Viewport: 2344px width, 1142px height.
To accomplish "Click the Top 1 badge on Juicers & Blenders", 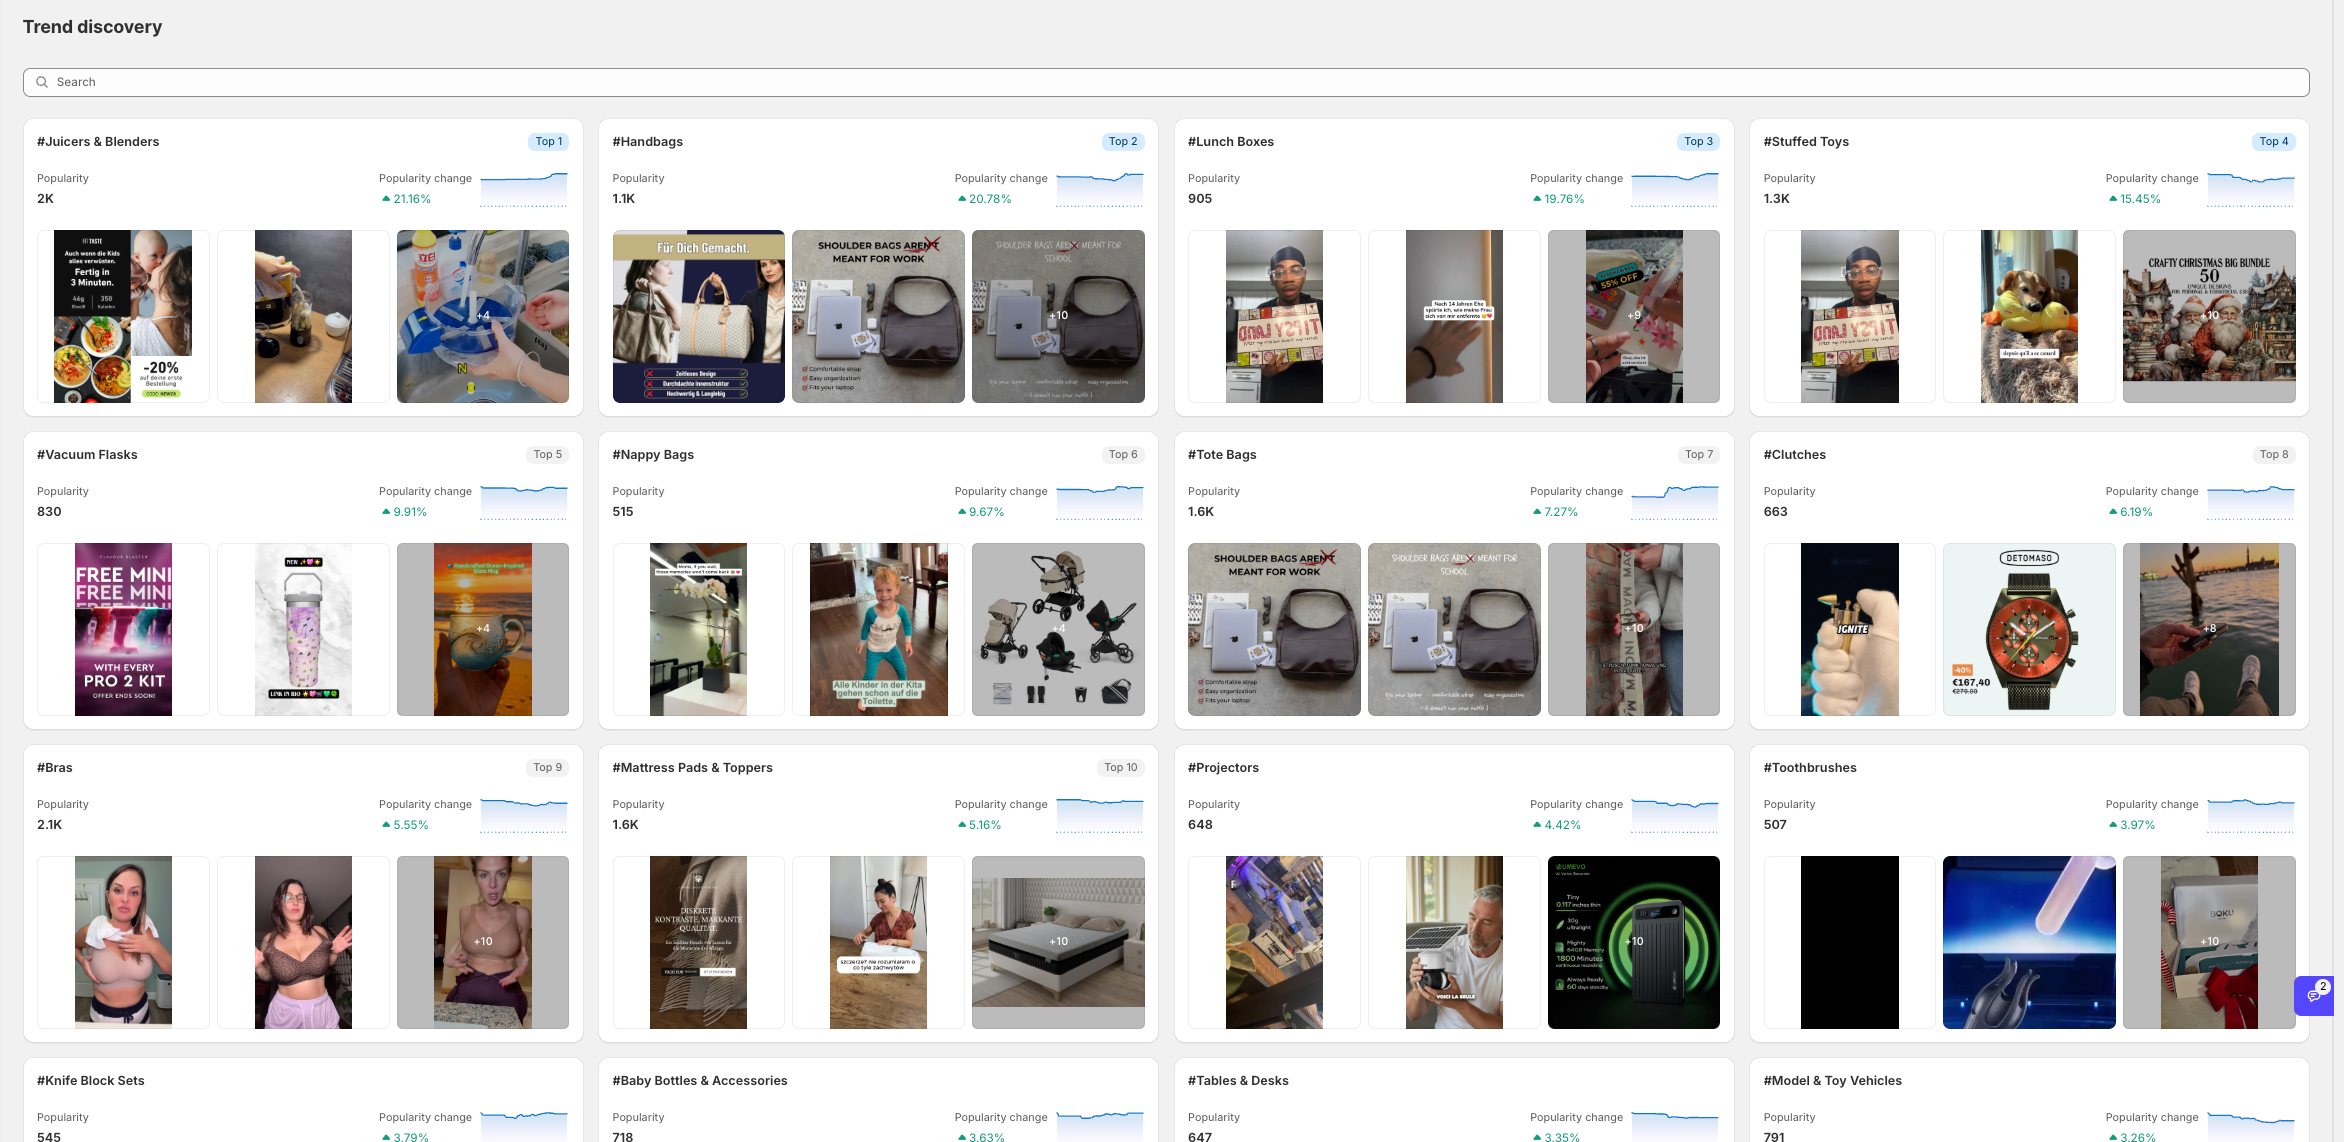I will point(548,142).
